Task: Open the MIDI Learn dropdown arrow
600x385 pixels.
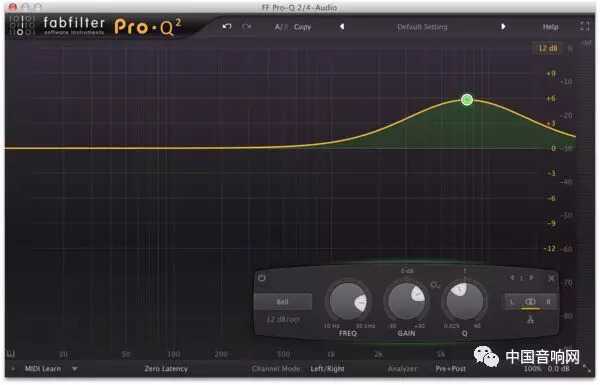Action: (x=75, y=369)
